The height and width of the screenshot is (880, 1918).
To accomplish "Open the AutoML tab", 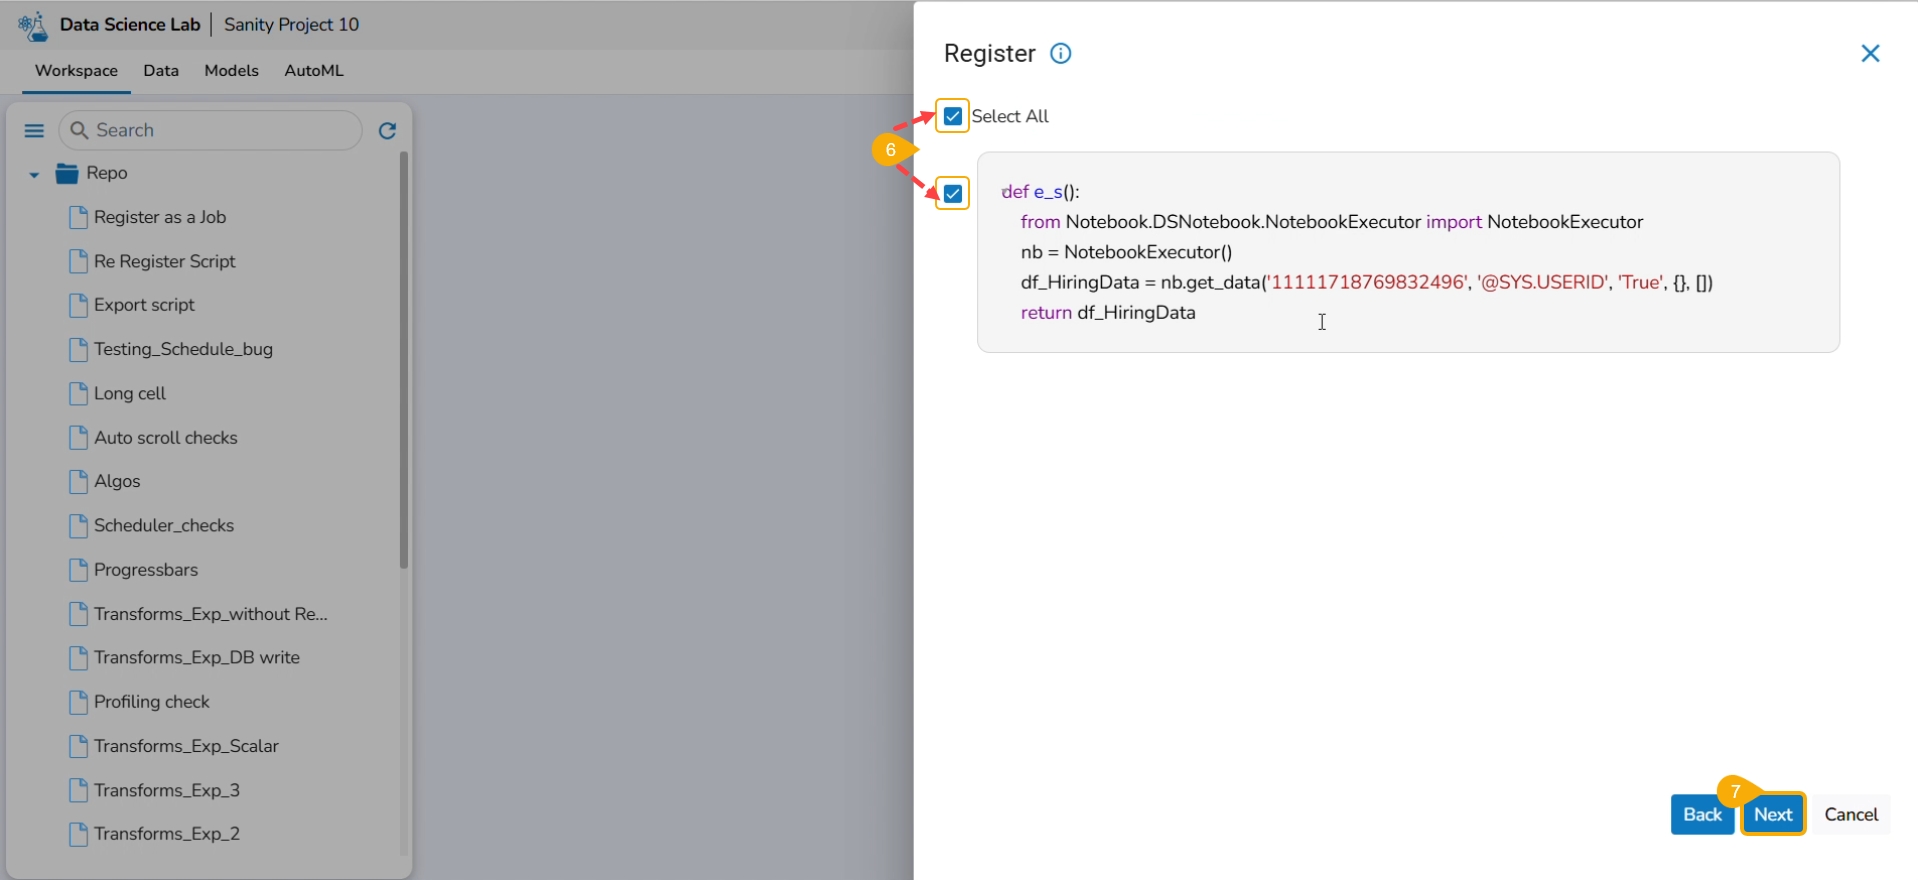I will (314, 71).
